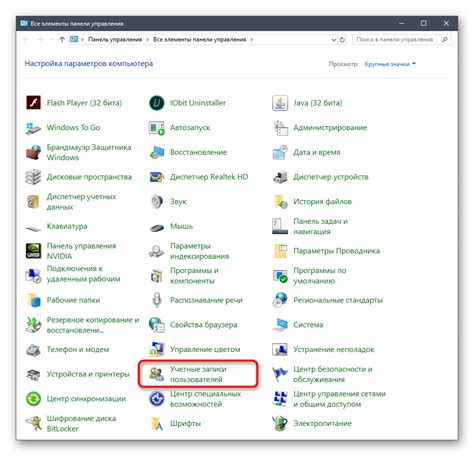Click the Учетные записи пользователей icon
Image resolution: width=474 pixels, height=456 pixels.
pos(156,374)
